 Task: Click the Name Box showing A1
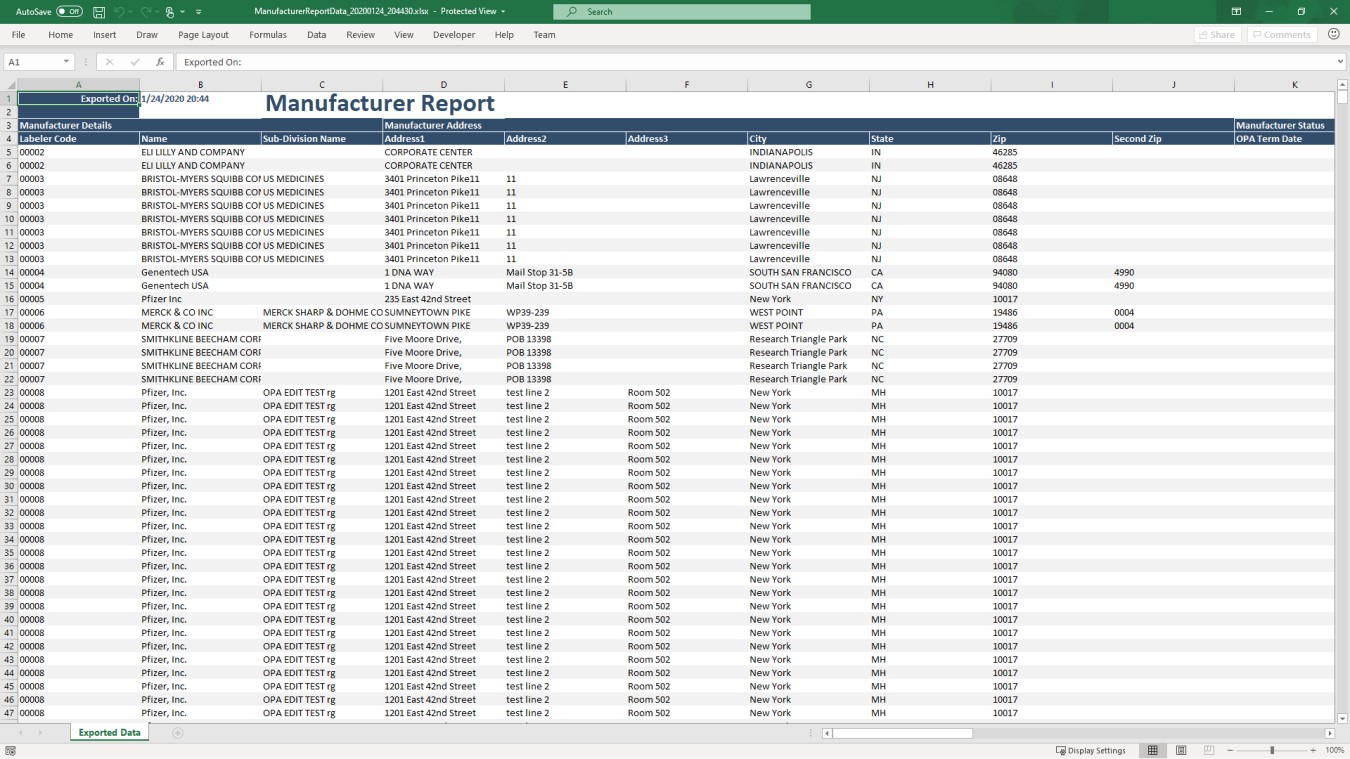32,62
